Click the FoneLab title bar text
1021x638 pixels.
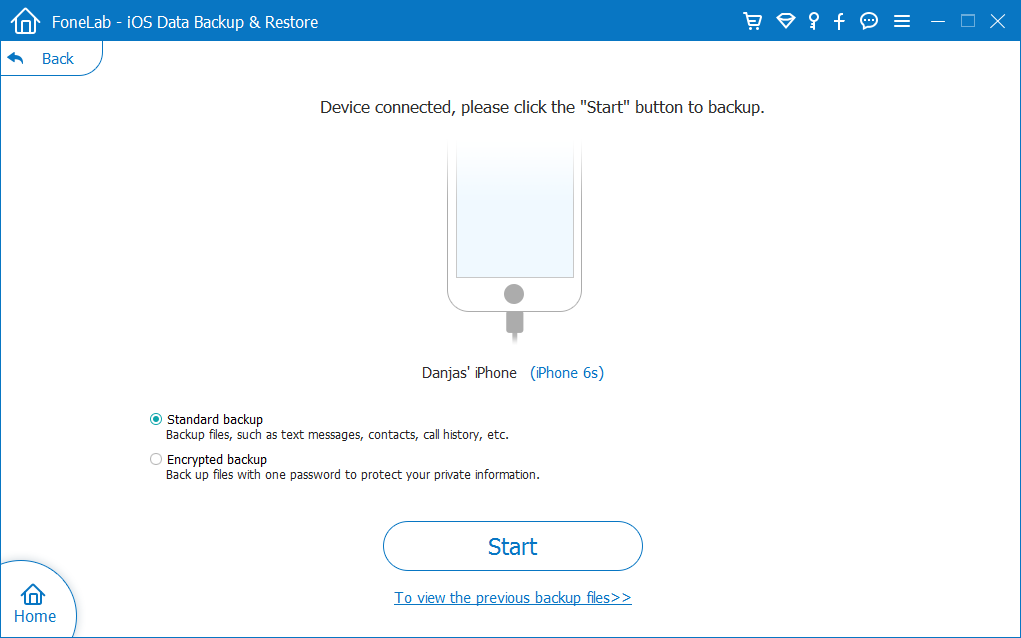tap(185, 21)
